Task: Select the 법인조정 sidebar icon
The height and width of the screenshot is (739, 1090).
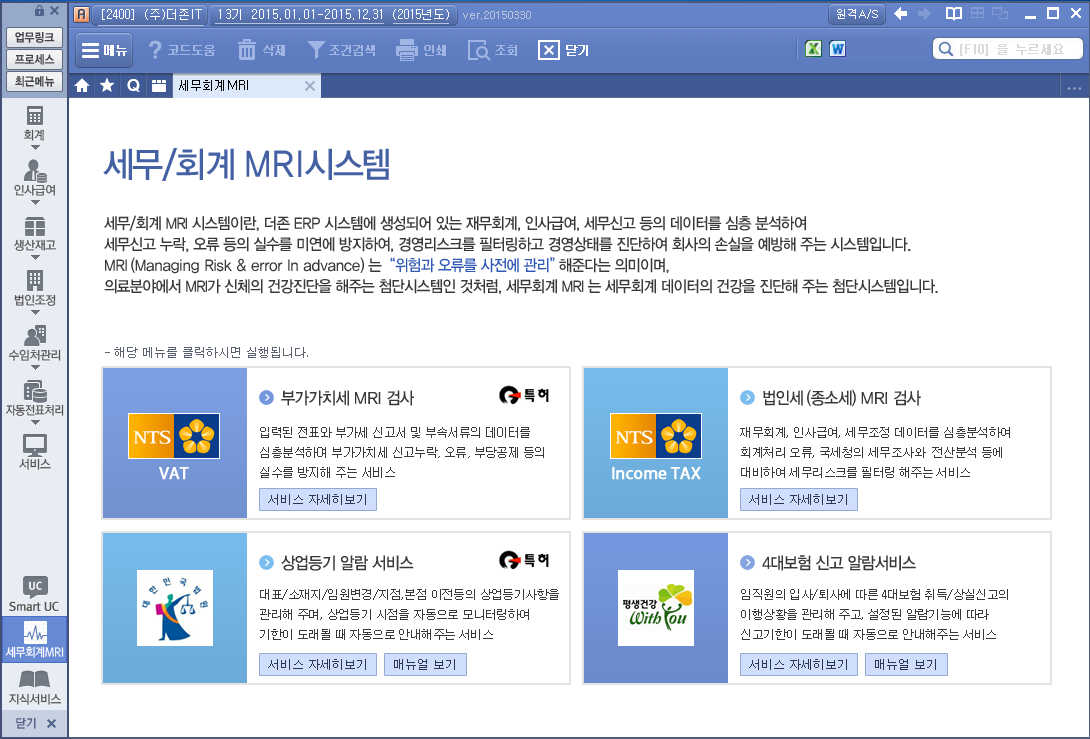Action: pos(34,282)
